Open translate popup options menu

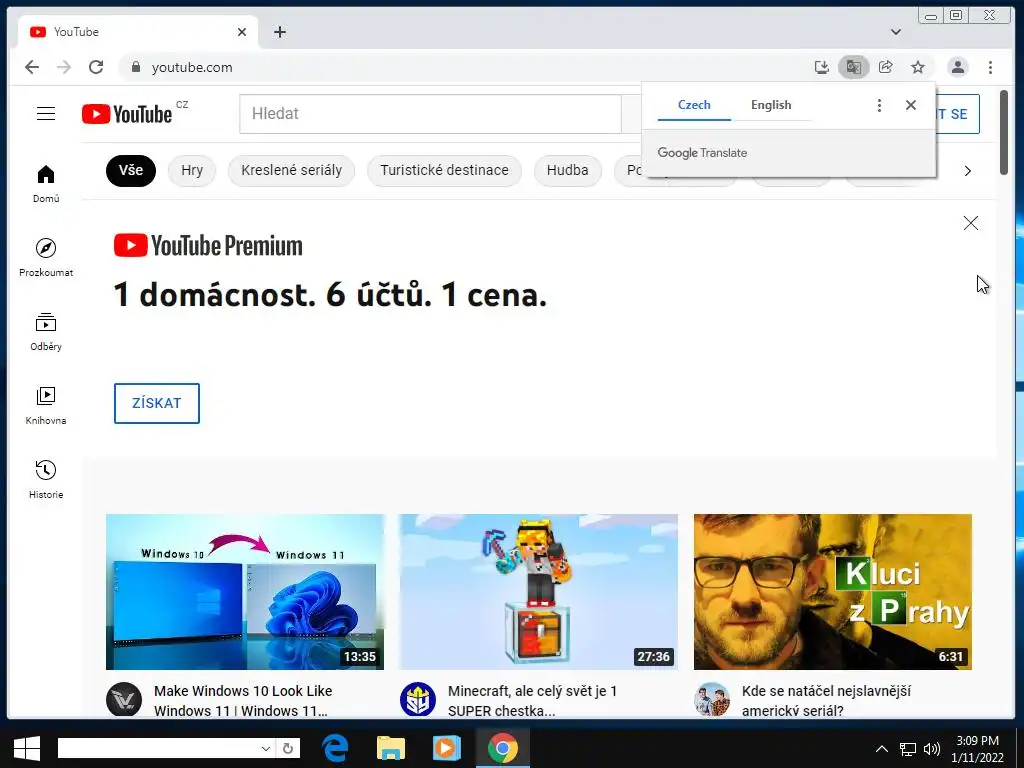[x=879, y=105]
